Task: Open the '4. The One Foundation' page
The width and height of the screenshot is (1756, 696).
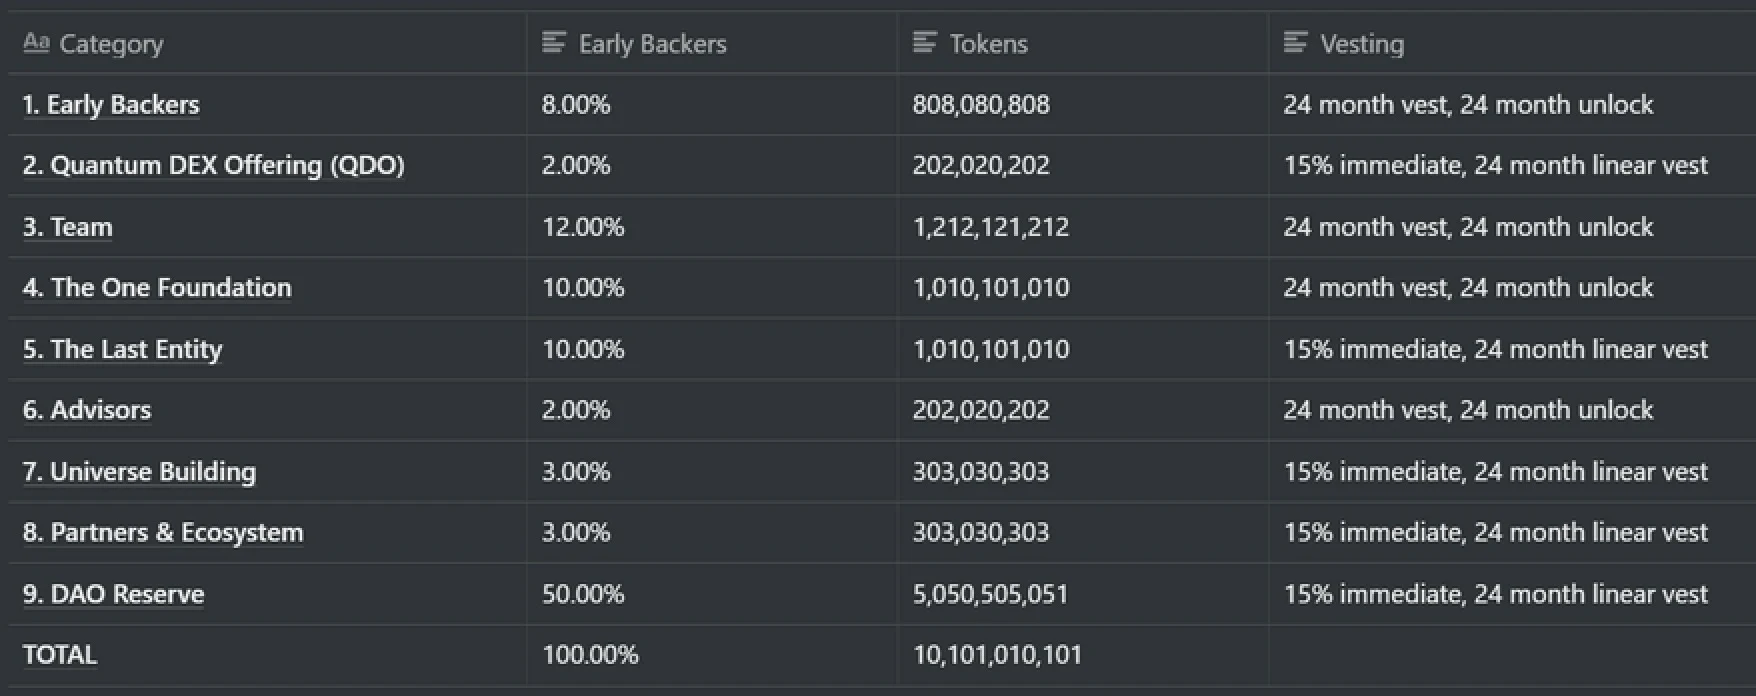Action: point(157,288)
